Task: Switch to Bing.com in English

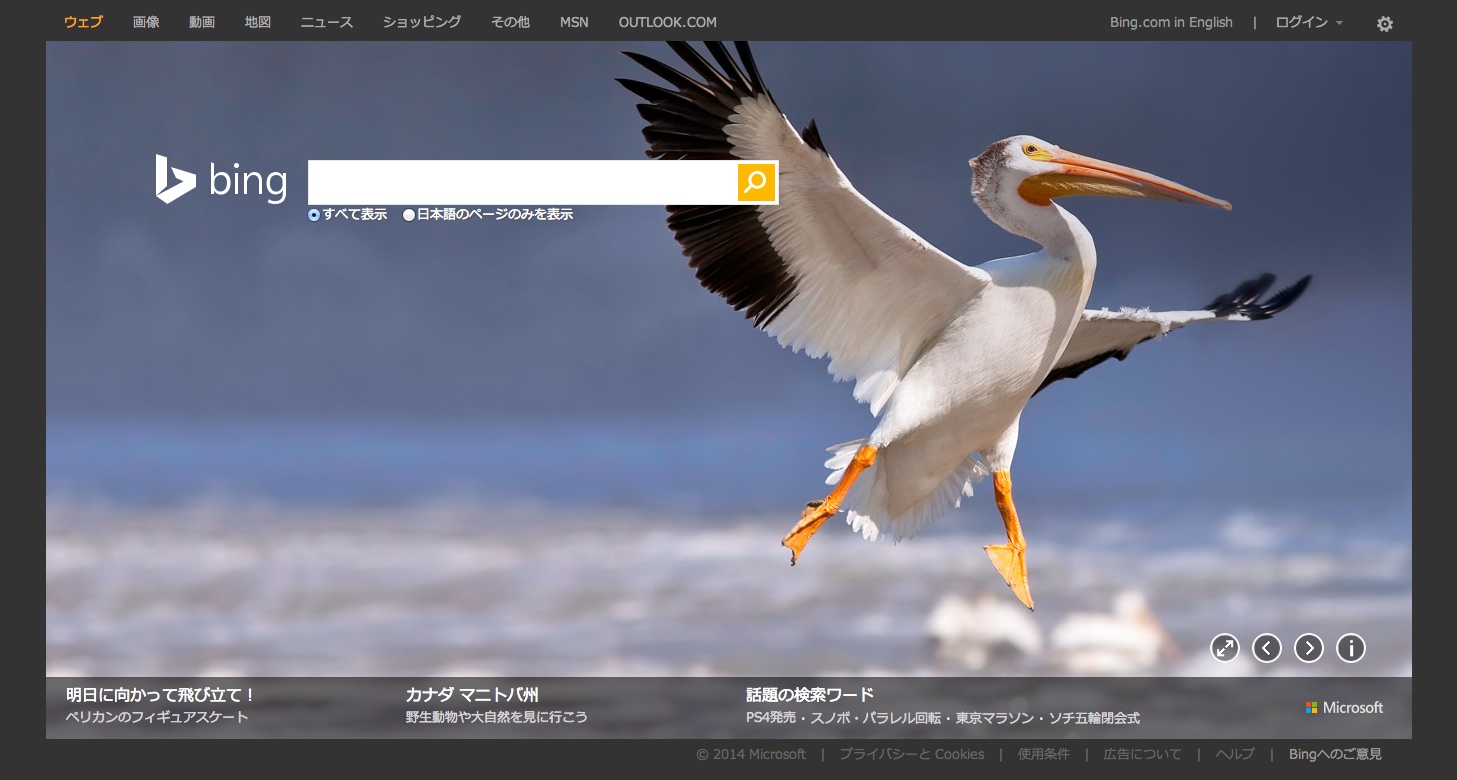Action: [1171, 22]
